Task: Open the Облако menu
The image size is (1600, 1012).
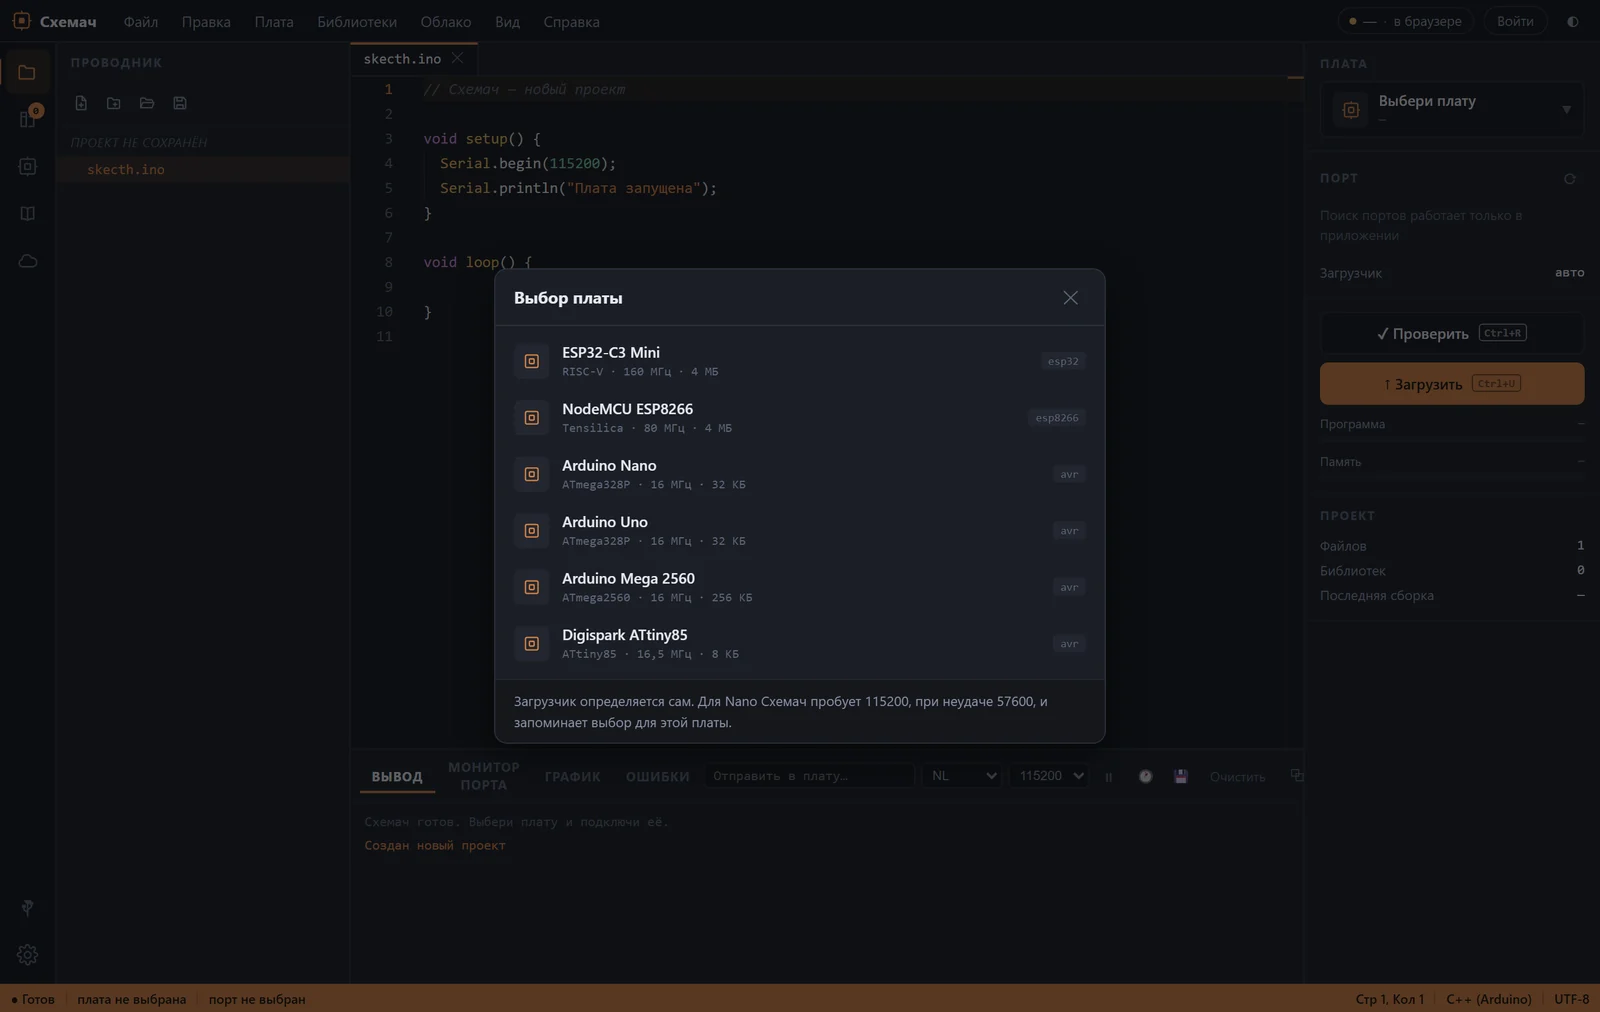Action: (x=446, y=22)
